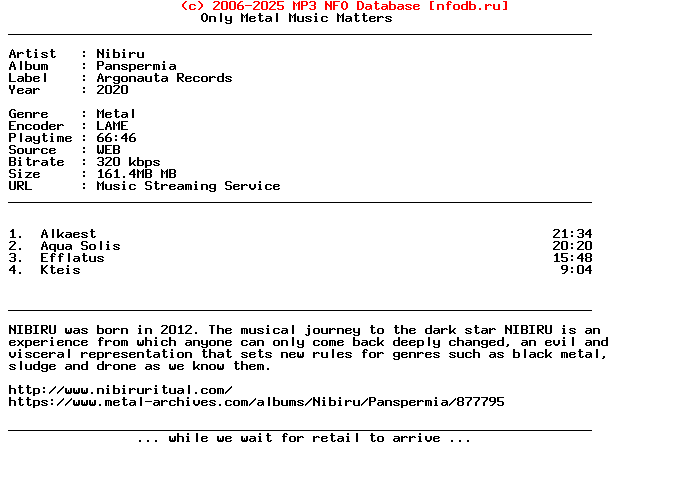Open the metal-archives.com Panspermia link

point(256,402)
